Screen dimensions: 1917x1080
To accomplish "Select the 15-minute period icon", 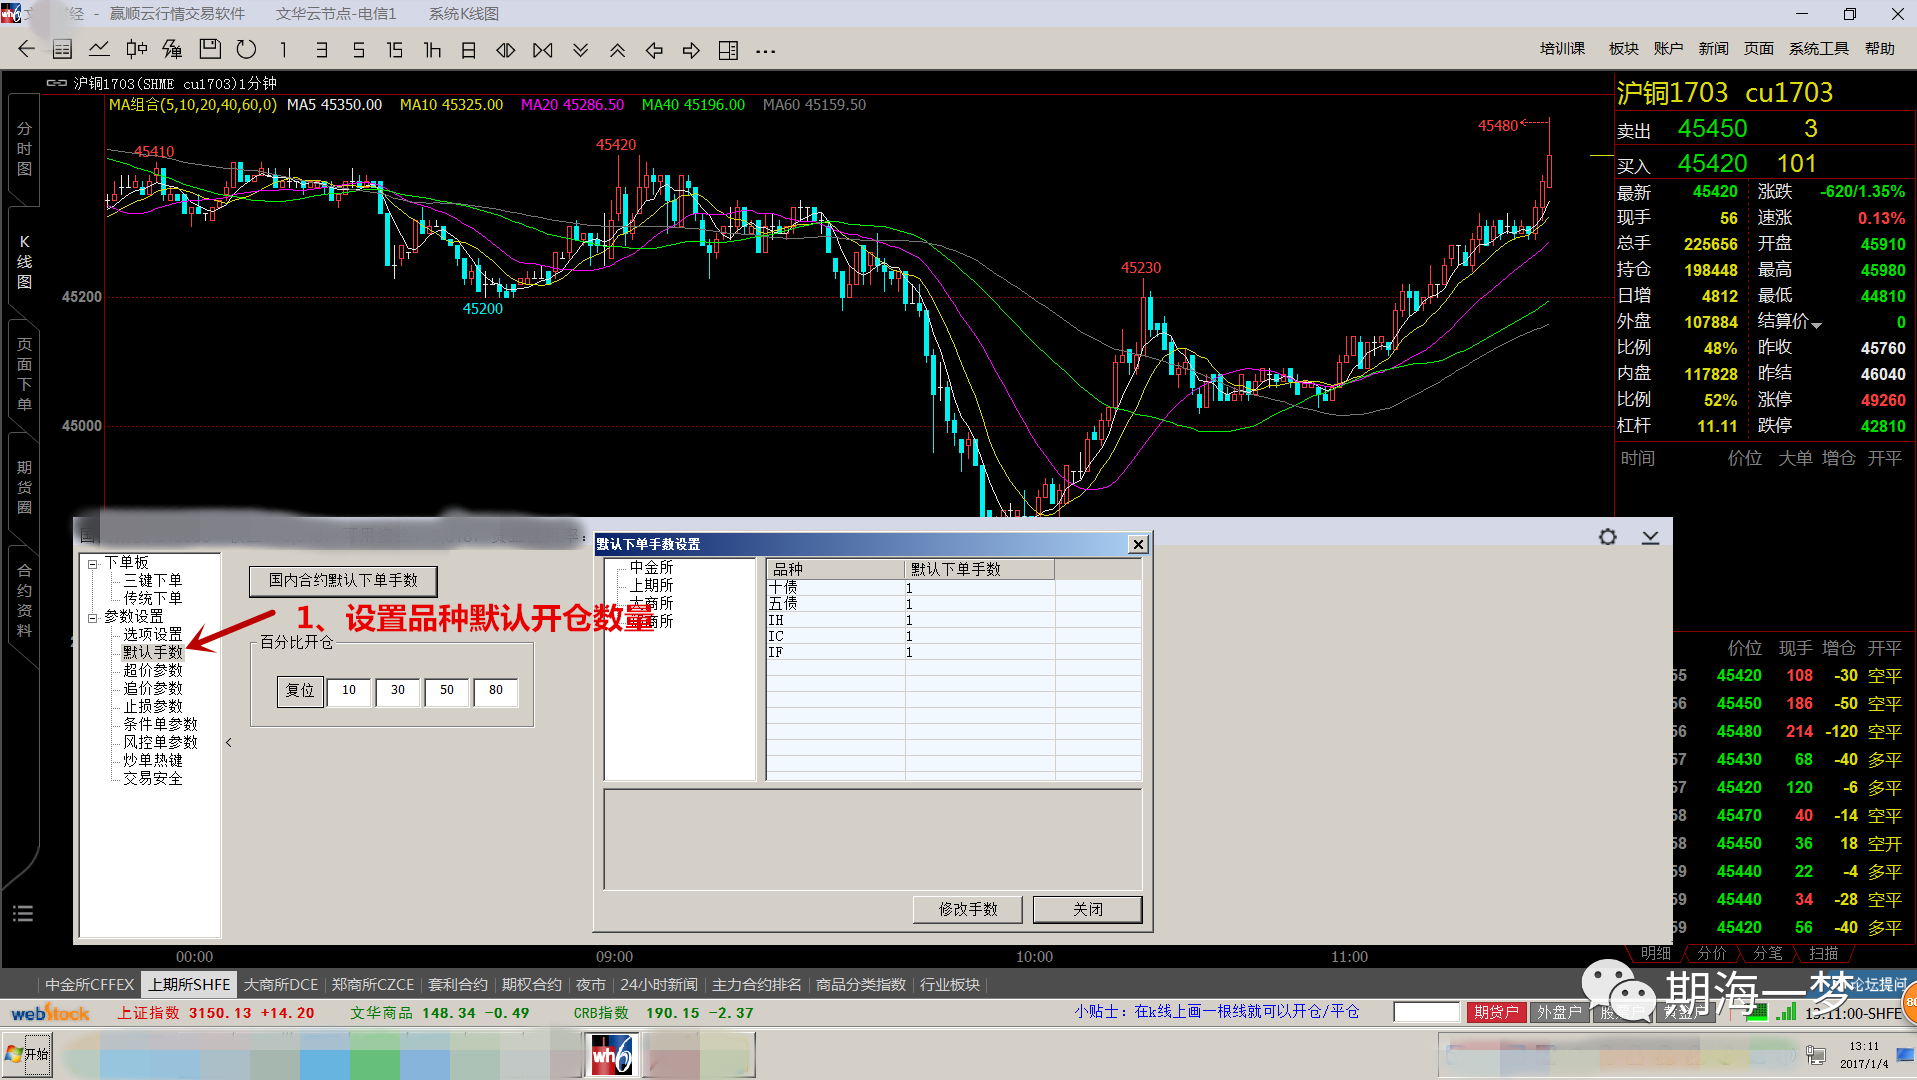I will (x=395, y=50).
